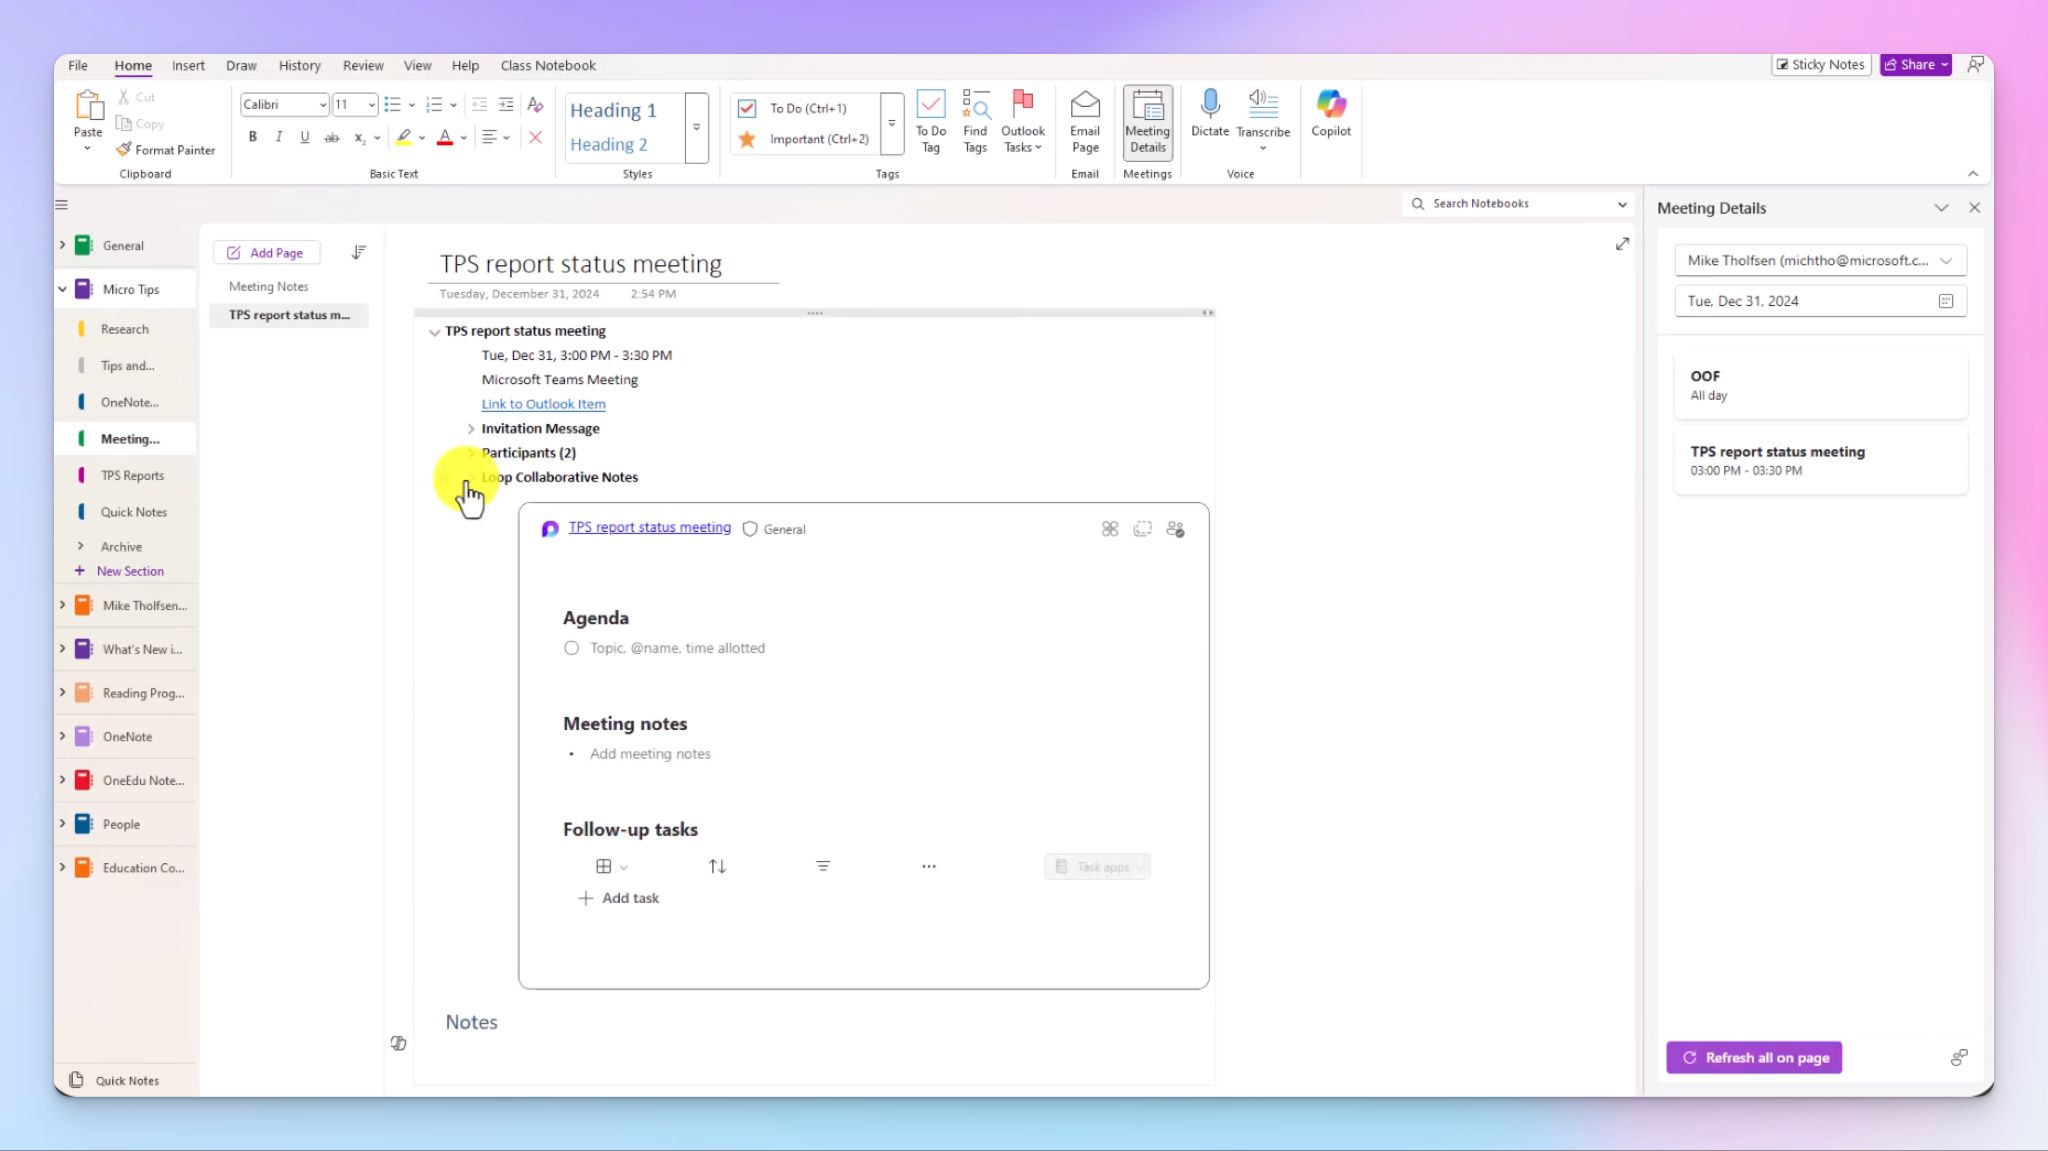The width and height of the screenshot is (2048, 1151).
Task: Apply italic formatting
Action: [278, 137]
